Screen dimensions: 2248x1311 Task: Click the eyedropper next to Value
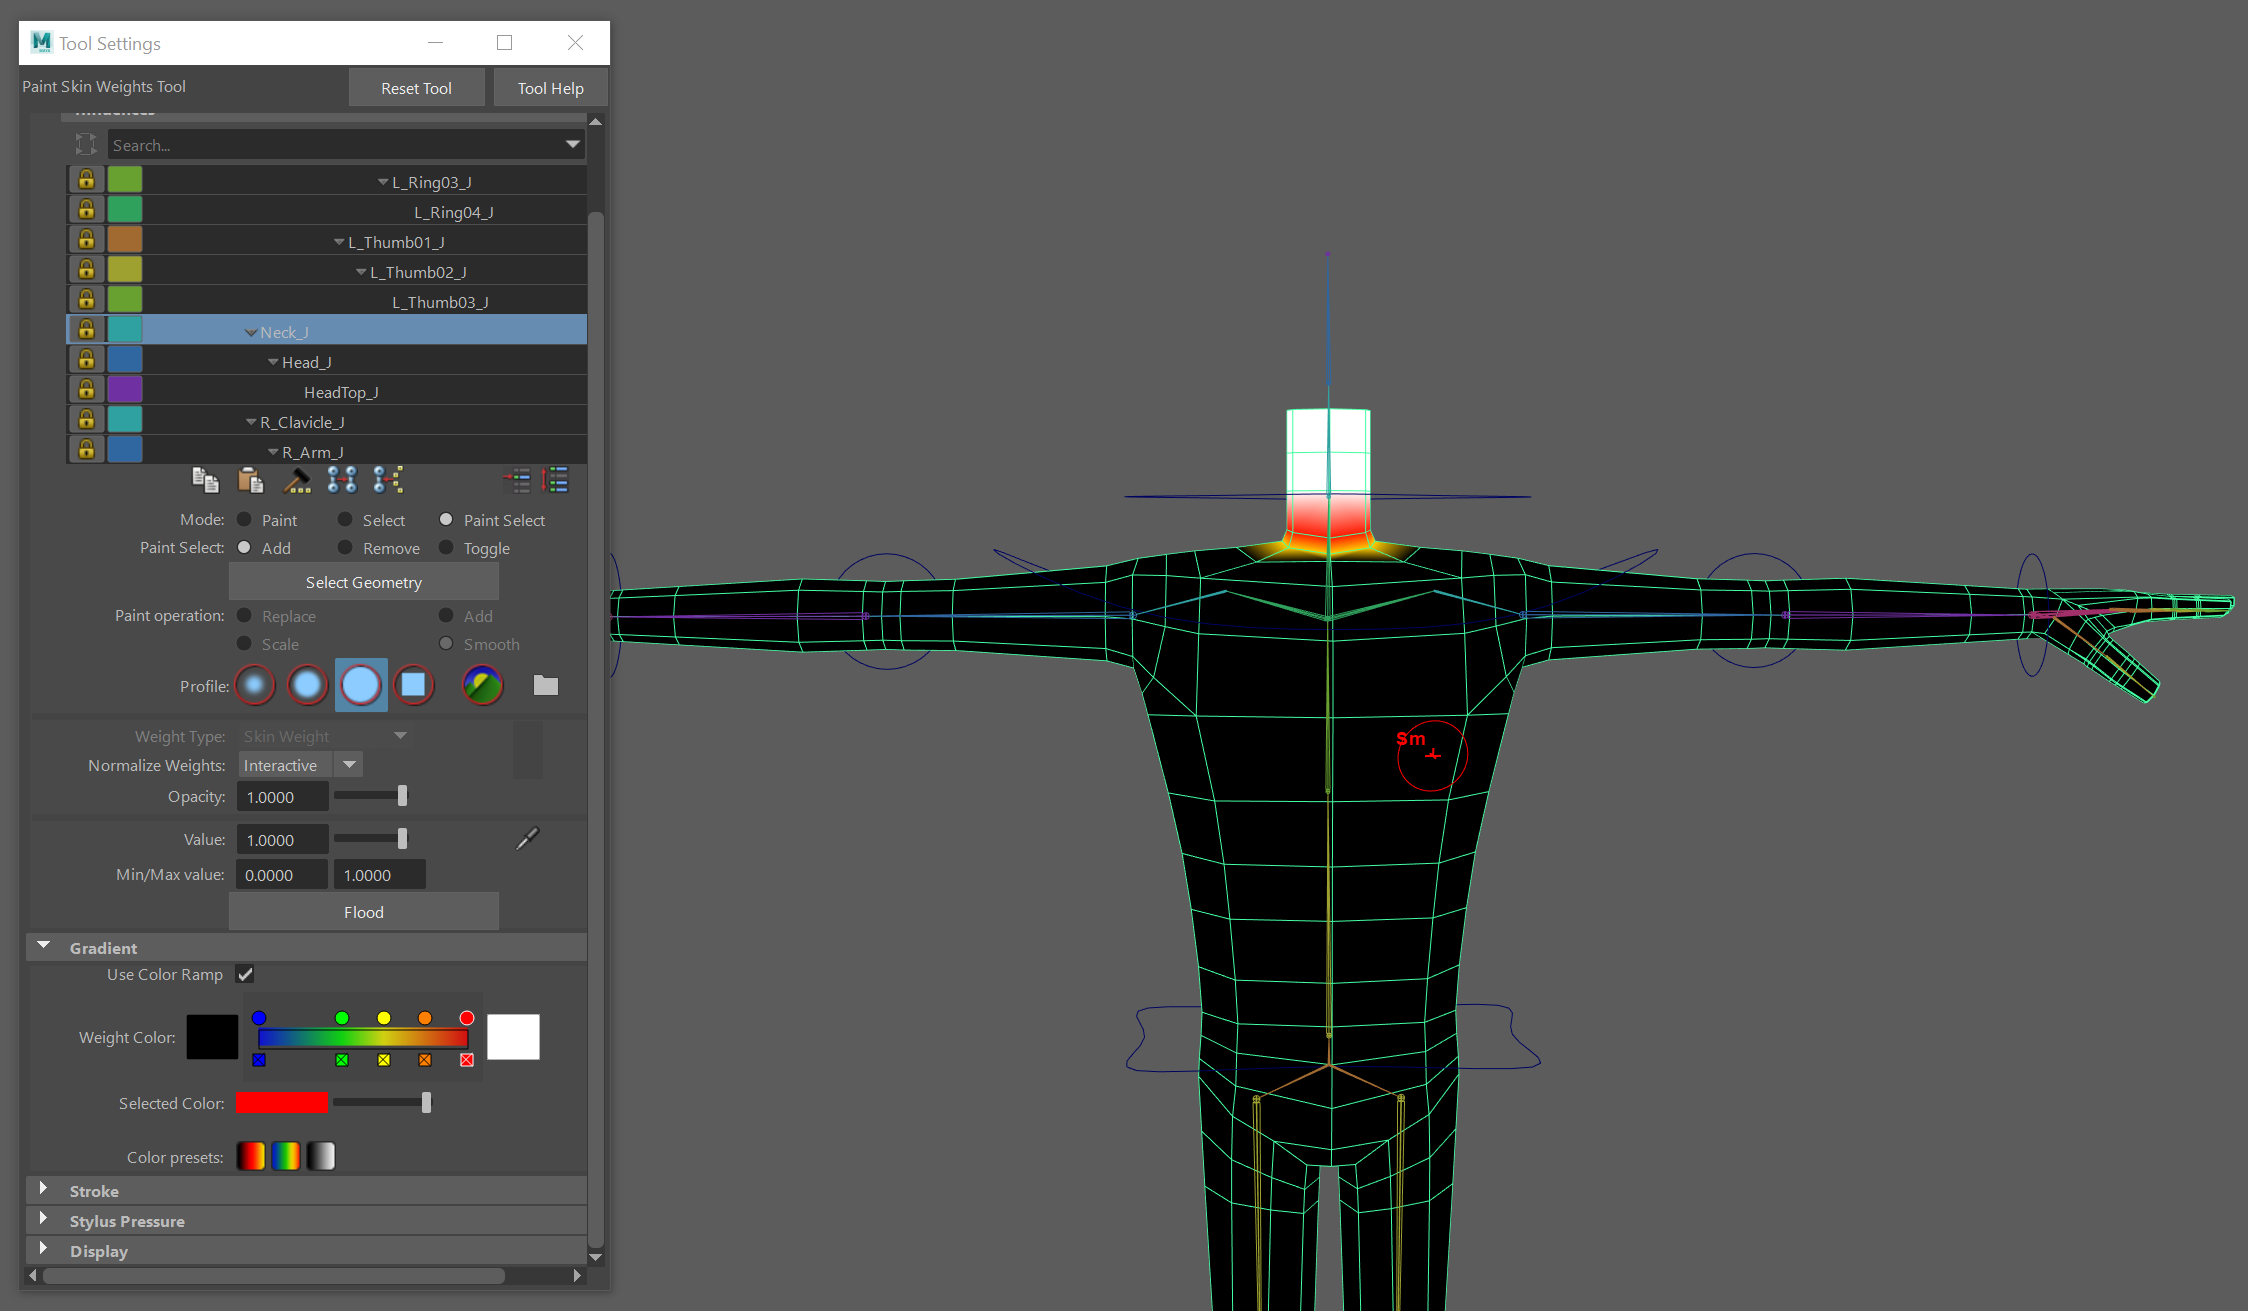(x=527, y=839)
